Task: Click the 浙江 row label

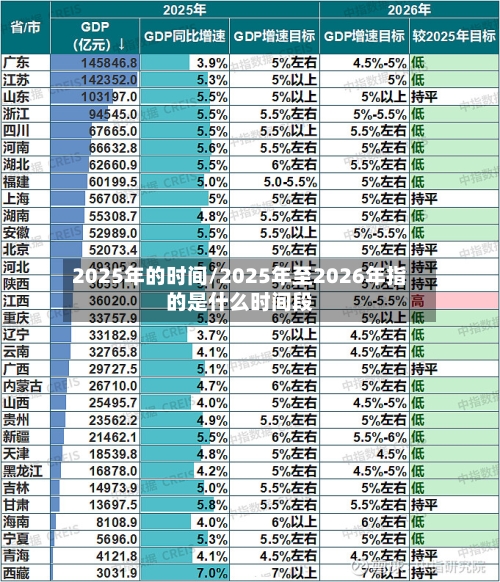Action: pos(25,114)
